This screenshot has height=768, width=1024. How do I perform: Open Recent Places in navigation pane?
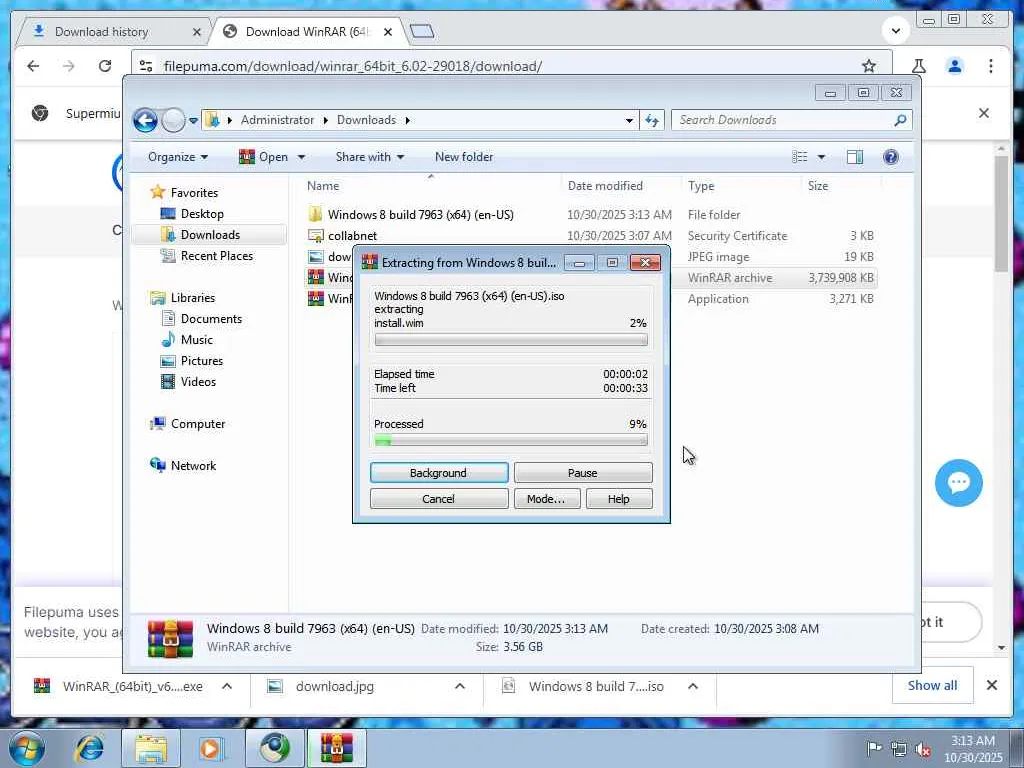[216, 256]
